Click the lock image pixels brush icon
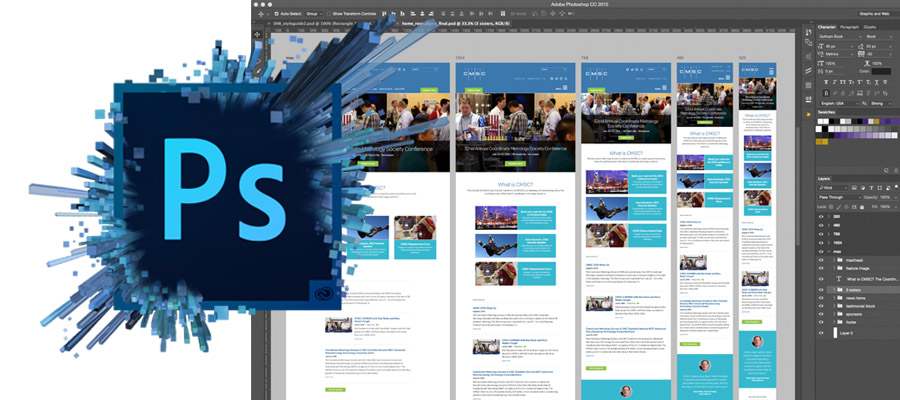 (x=839, y=207)
